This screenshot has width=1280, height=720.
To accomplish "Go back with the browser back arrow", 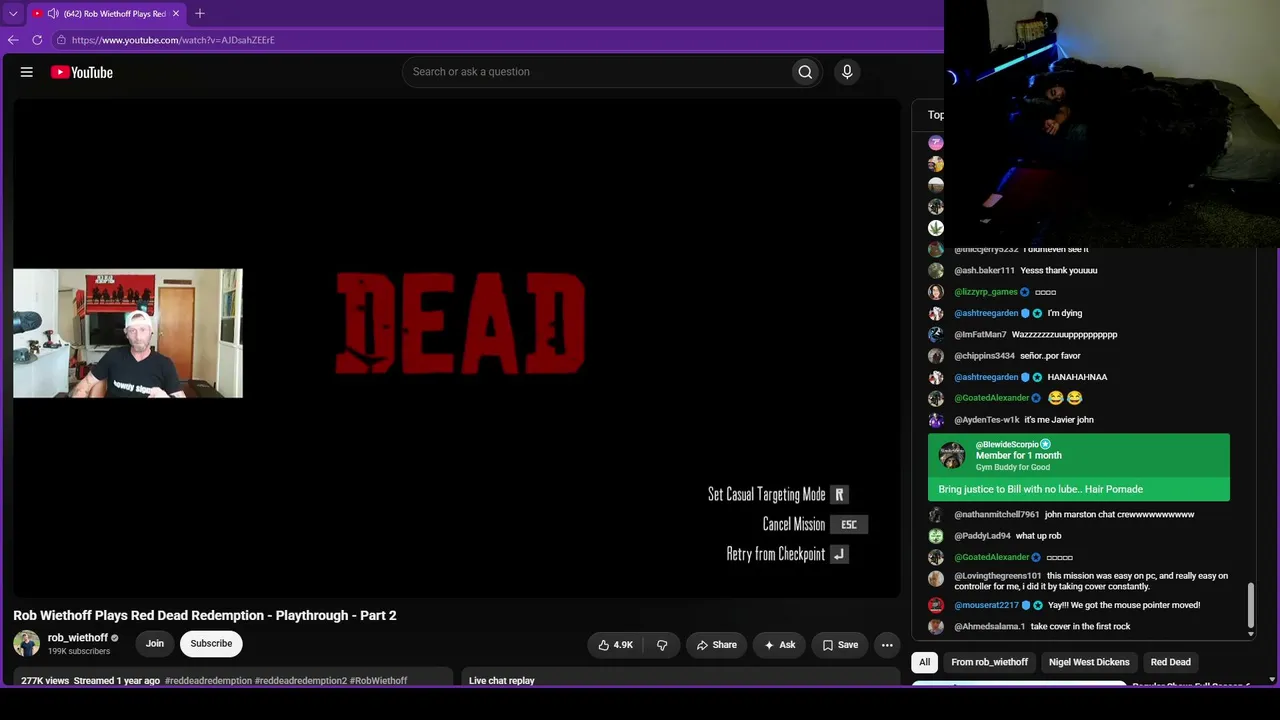I will pyautogui.click(x=13, y=40).
